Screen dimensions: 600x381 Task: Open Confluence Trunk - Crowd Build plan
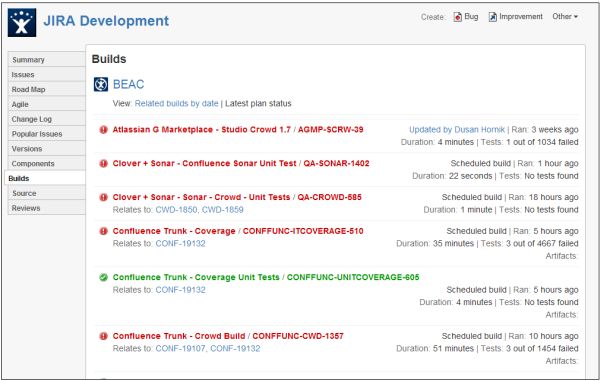pos(179,336)
